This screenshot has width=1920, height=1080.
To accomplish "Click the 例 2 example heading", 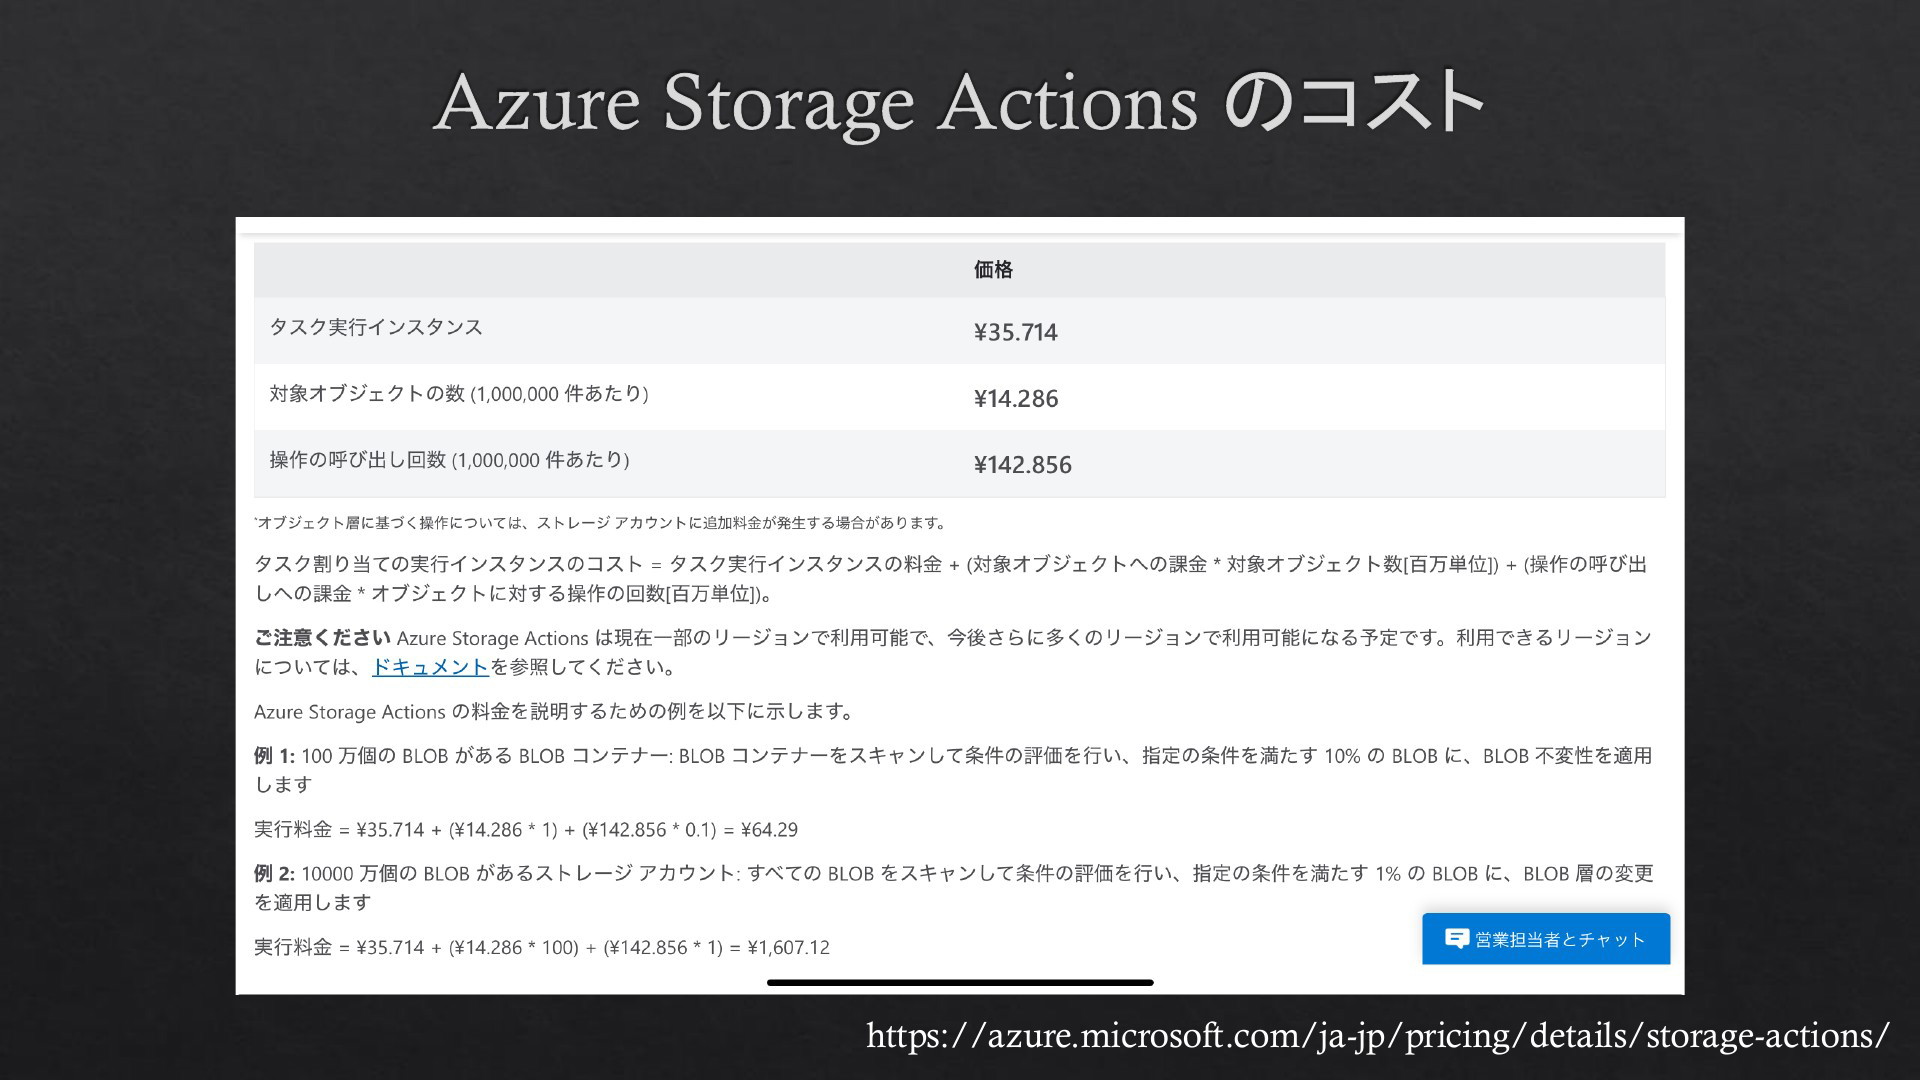I will (274, 874).
